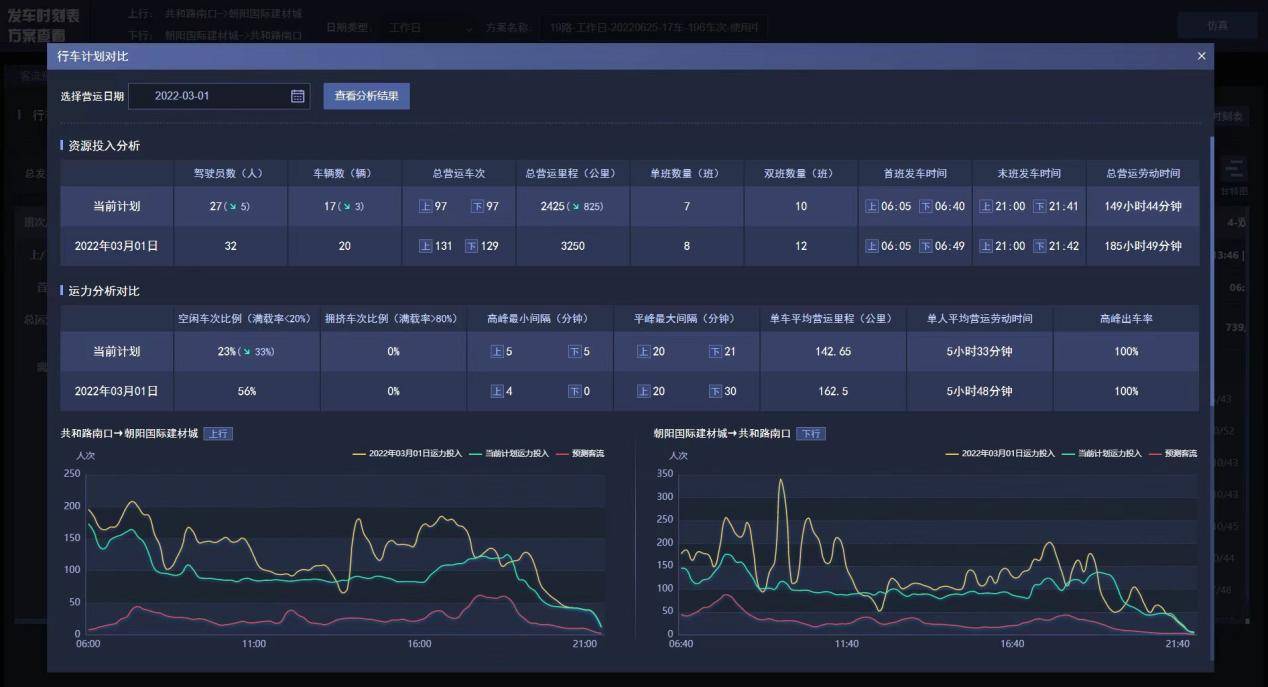Click the 上 badge before 06:05 in 当前计划 row
This screenshot has width=1268, height=687.
(871, 206)
